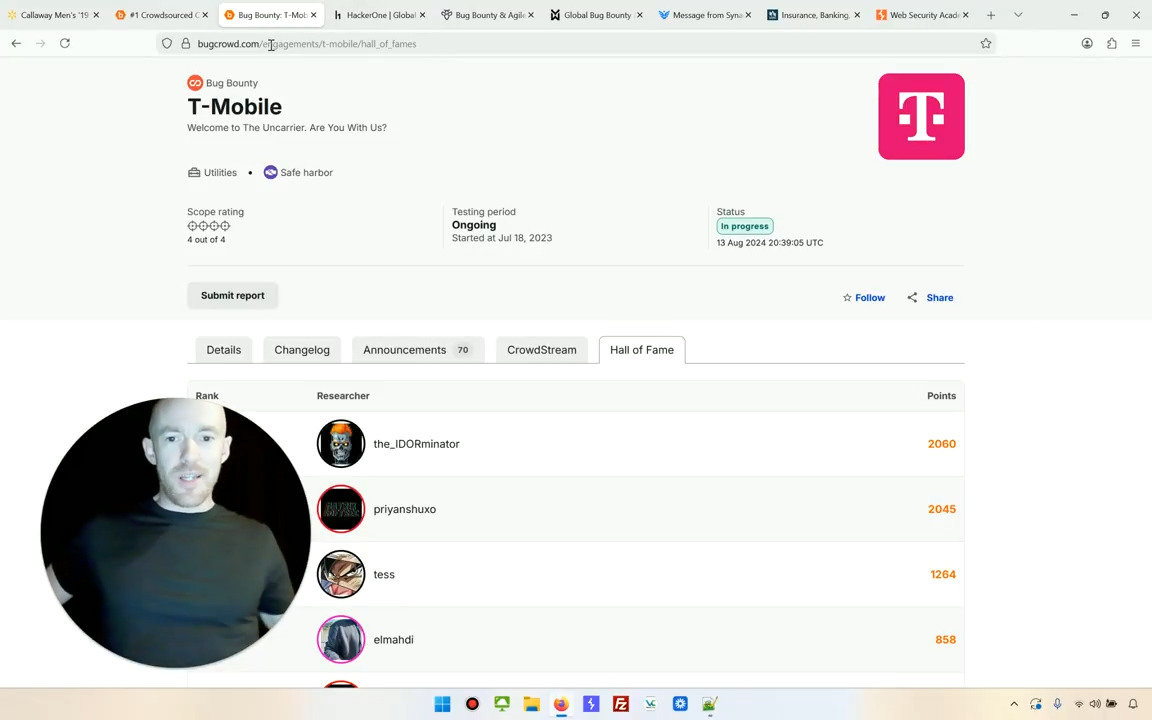Viewport: 1152px width, 720px height.
Task: Click the_IDORminator skull avatar
Action: [341, 444]
